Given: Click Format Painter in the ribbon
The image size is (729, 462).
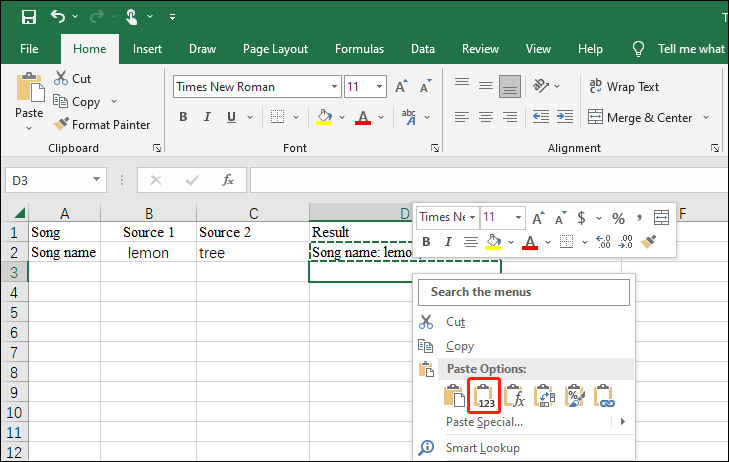Looking at the screenshot, I should click(x=102, y=125).
